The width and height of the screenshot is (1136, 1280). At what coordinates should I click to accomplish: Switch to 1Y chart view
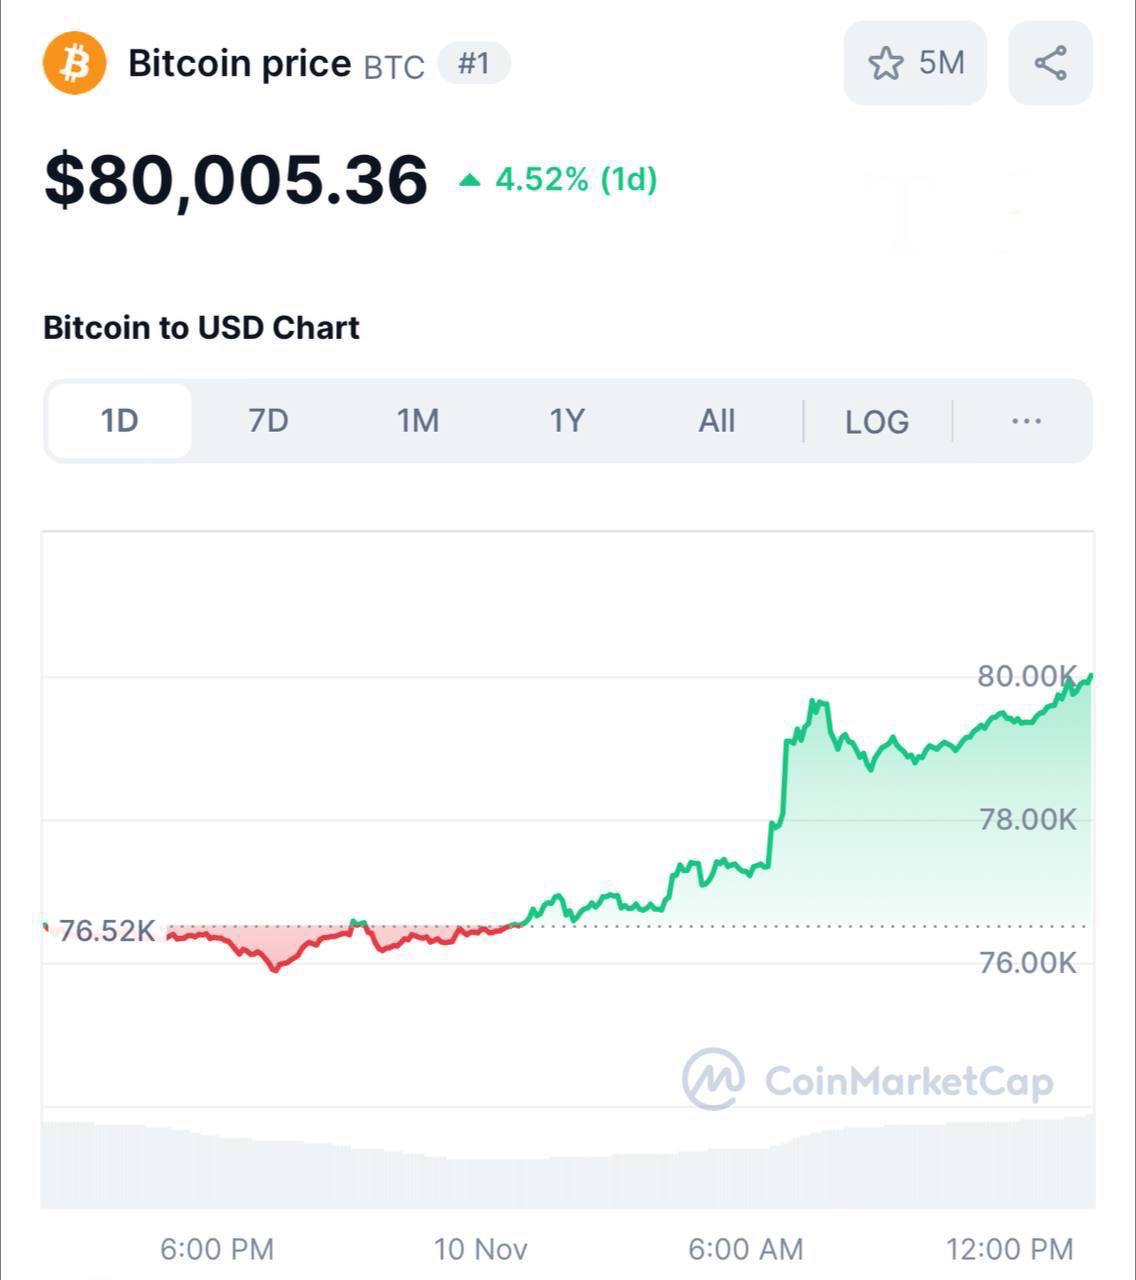click(567, 421)
